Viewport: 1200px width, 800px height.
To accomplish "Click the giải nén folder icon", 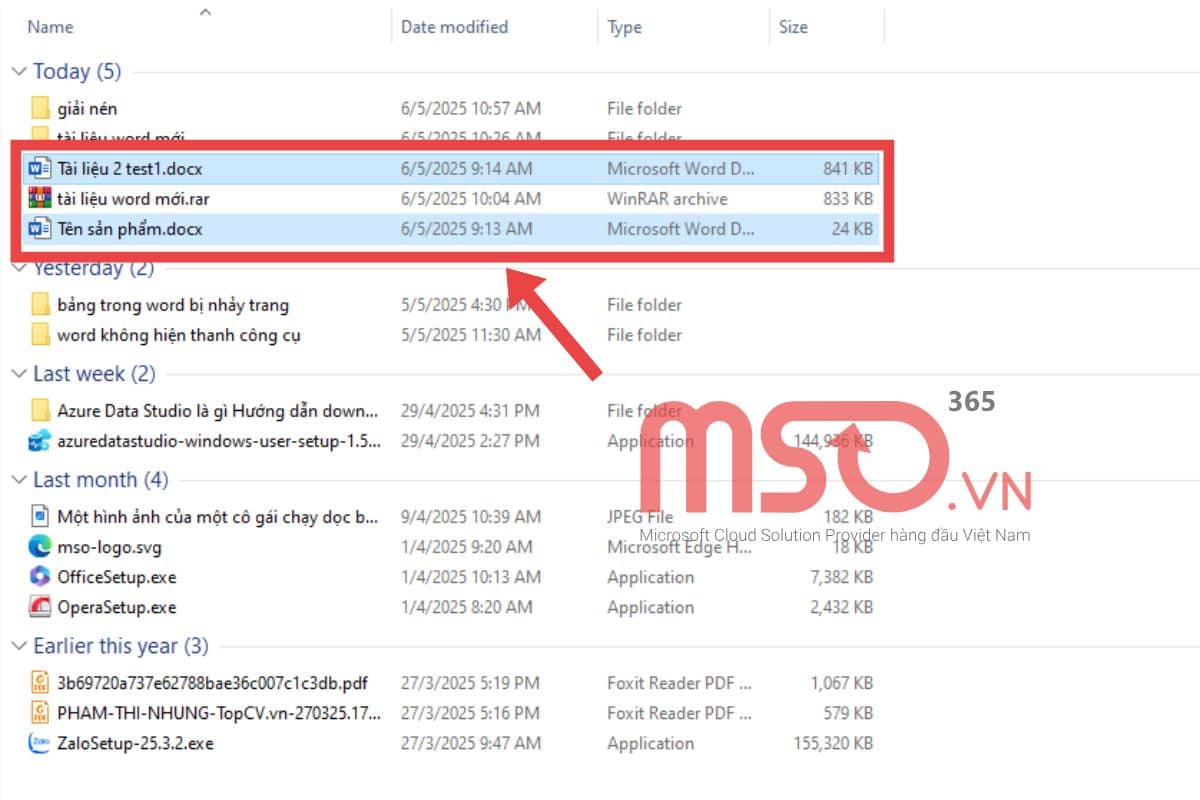I will pos(40,108).
